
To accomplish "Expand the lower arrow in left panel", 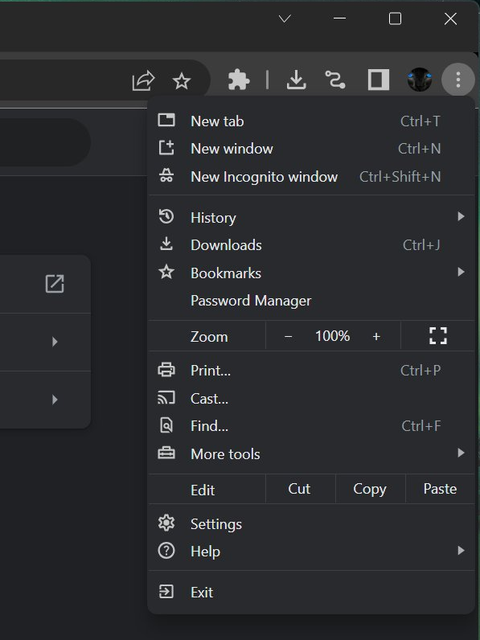I will (x=55, y=399).
